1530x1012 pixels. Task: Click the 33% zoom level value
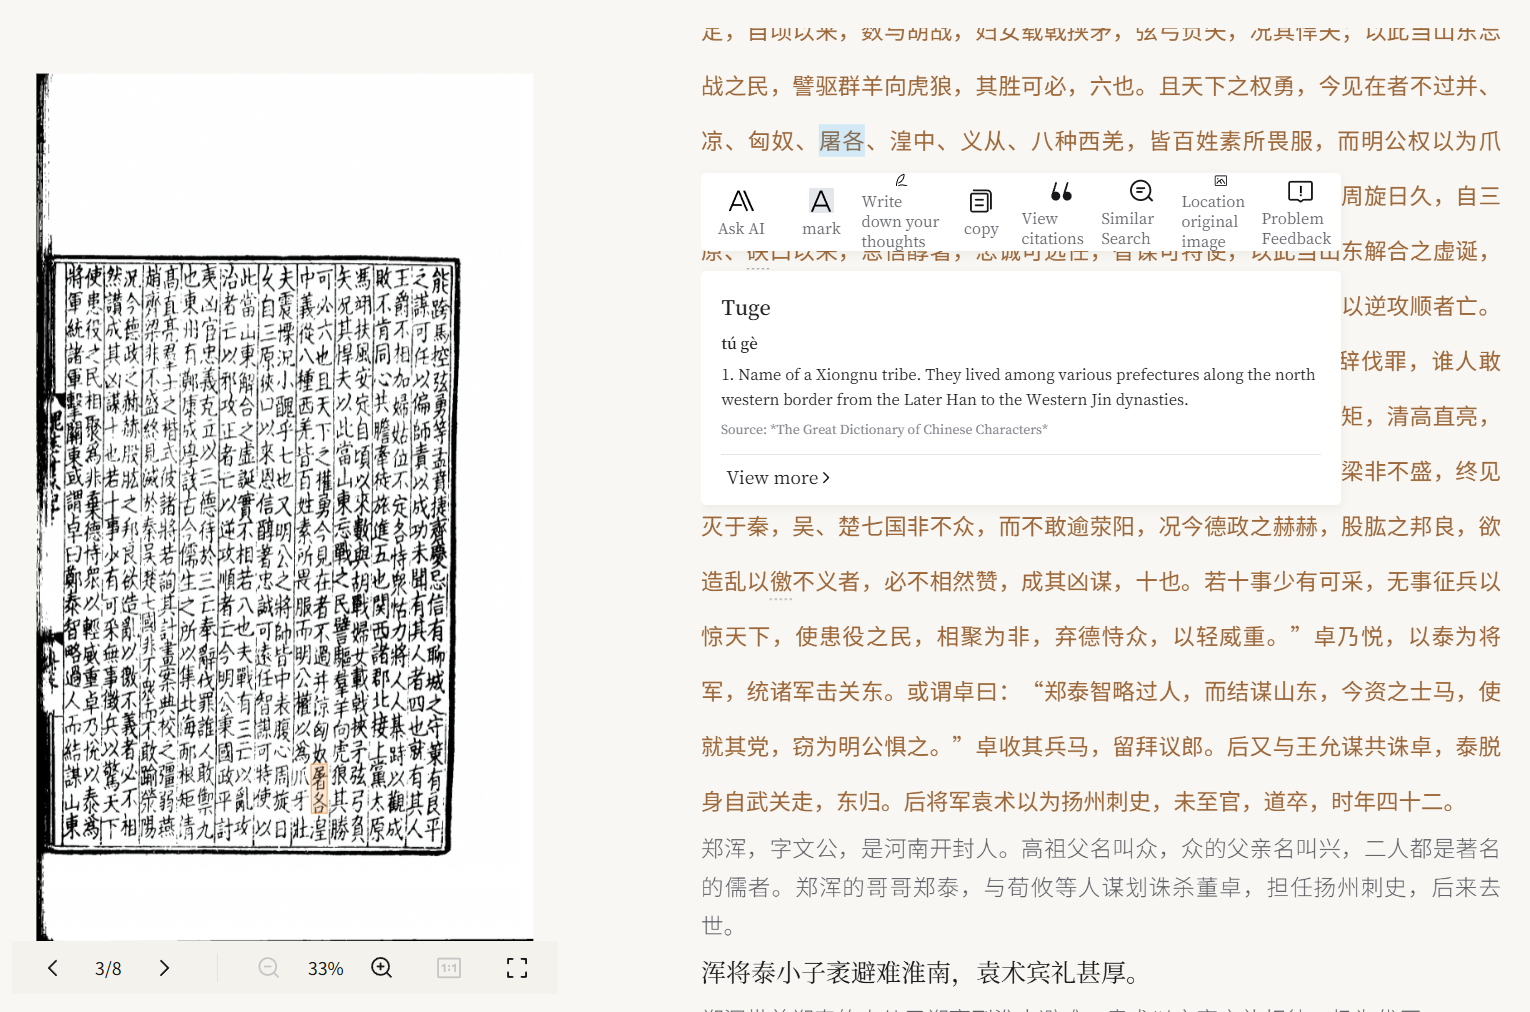(x=325, y=968)
